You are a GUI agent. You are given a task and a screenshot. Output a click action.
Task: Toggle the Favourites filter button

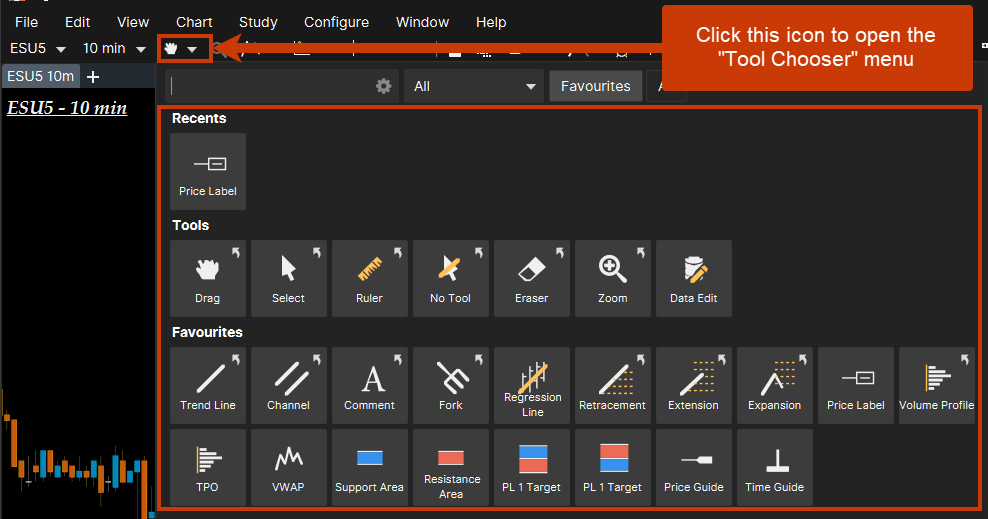(595, 86)
